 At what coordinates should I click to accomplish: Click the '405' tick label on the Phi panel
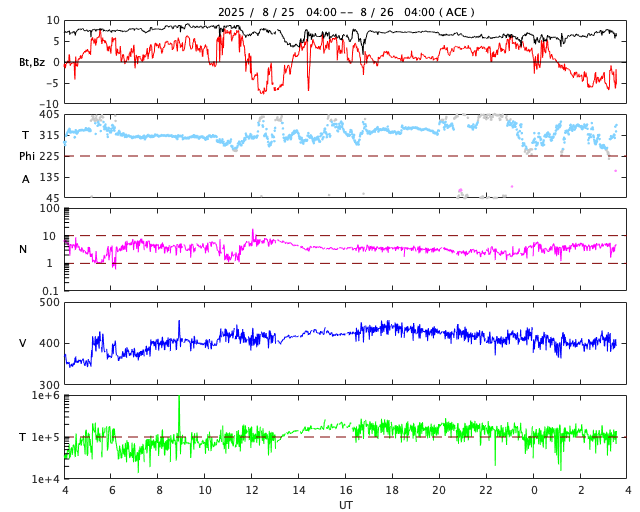[x=49, y=114]
